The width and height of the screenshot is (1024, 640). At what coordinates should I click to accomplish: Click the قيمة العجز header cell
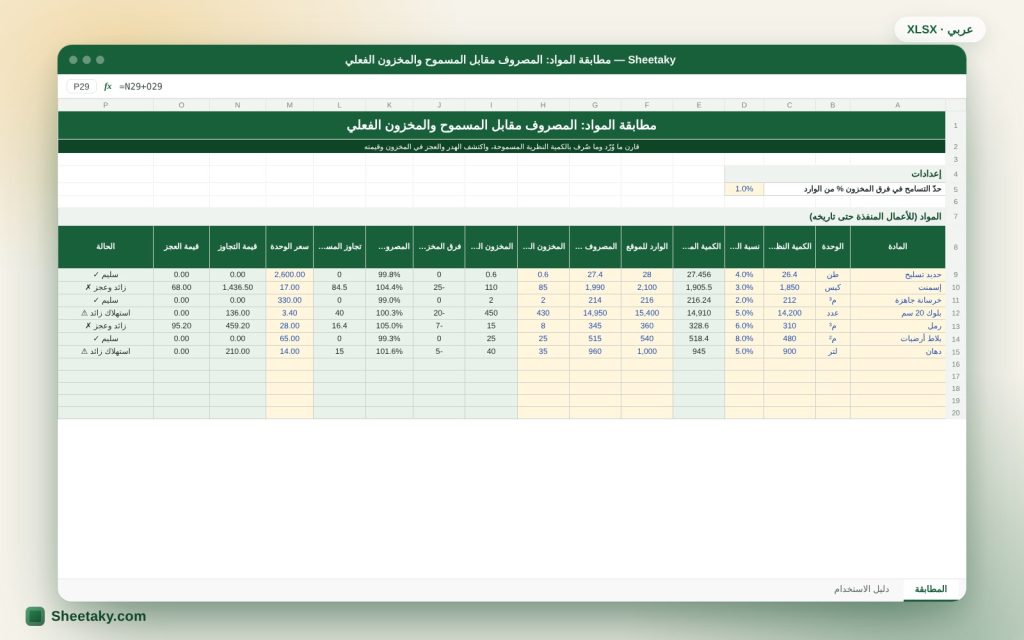(x=182, y=247)
